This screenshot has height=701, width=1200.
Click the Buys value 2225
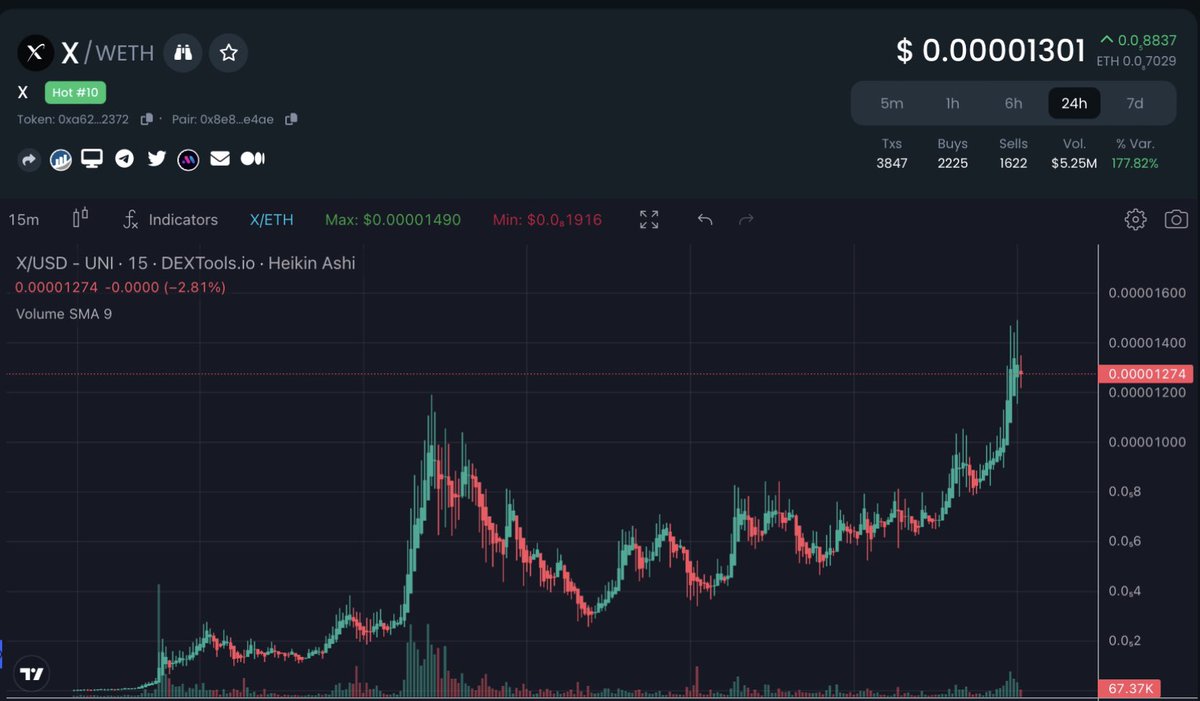click(952, 163)
